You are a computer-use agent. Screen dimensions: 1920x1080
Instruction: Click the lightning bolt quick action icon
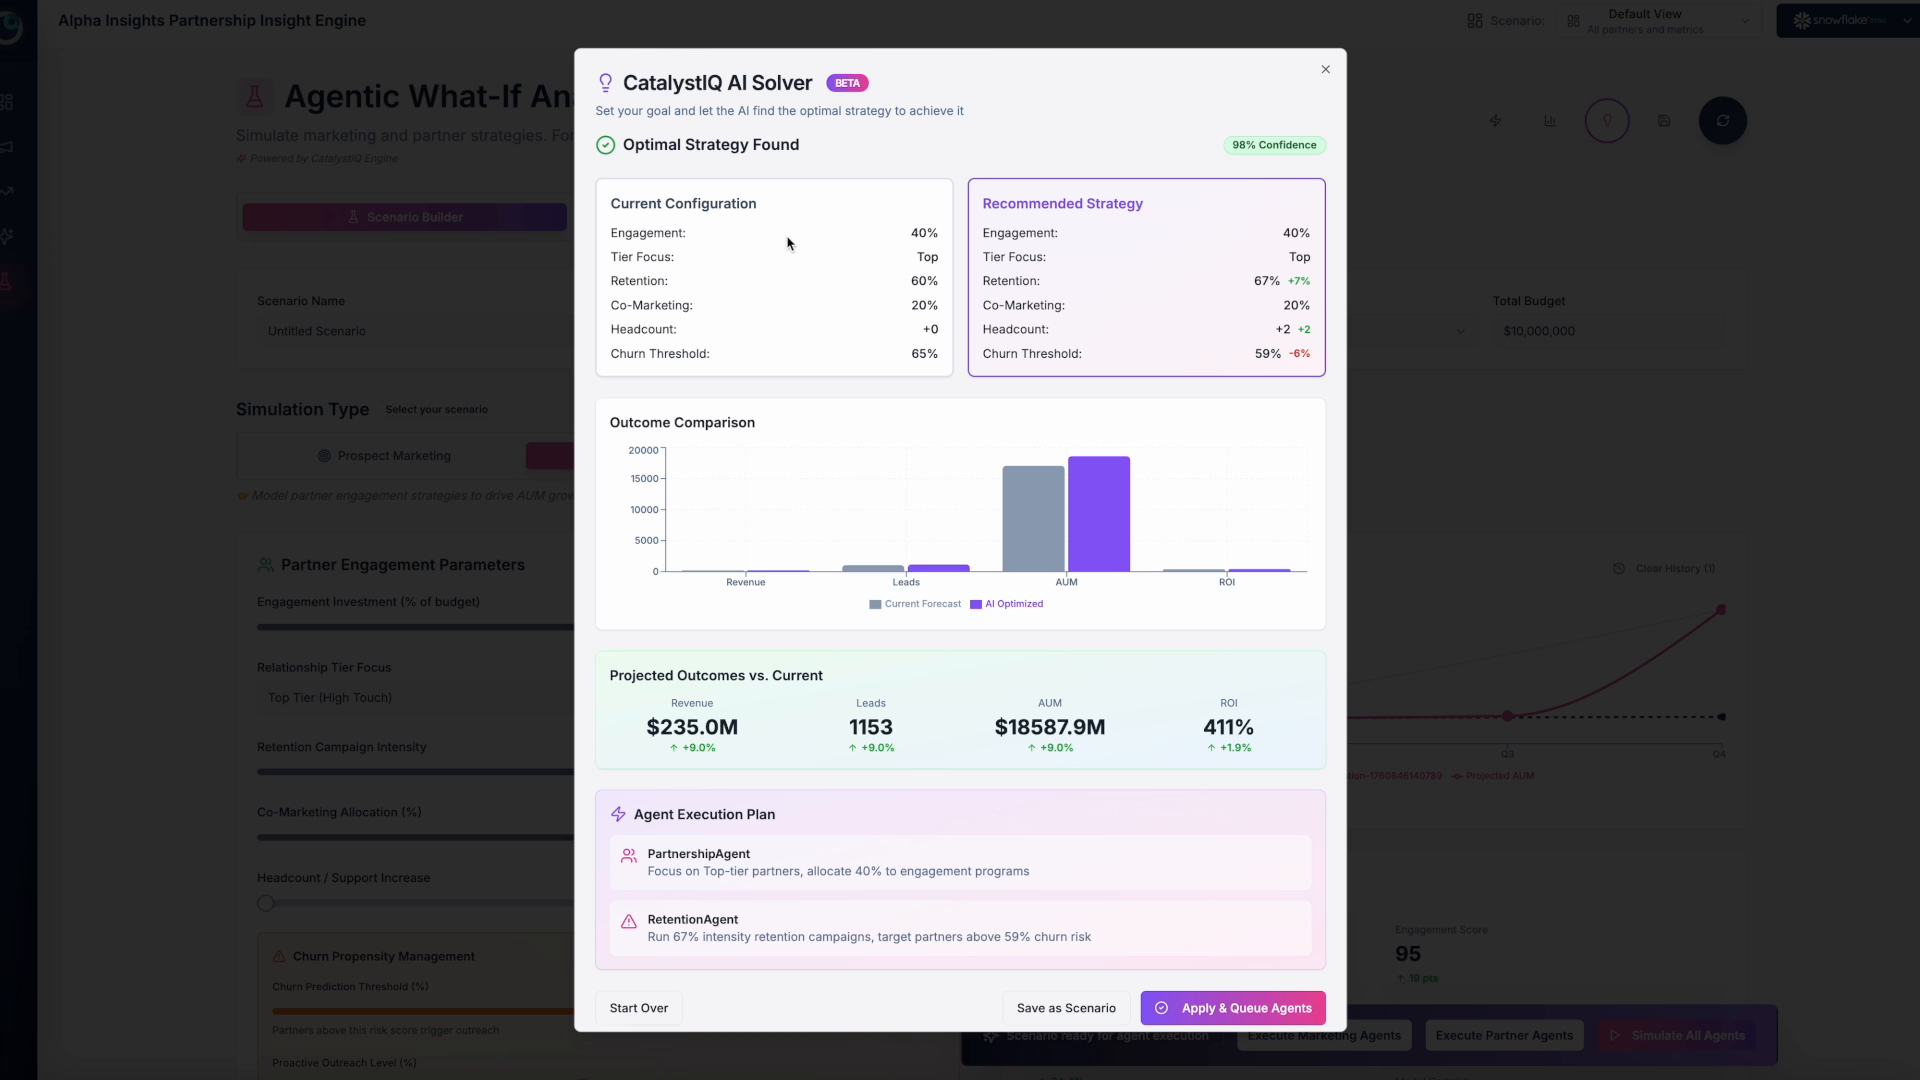[x=1495, y=121]
